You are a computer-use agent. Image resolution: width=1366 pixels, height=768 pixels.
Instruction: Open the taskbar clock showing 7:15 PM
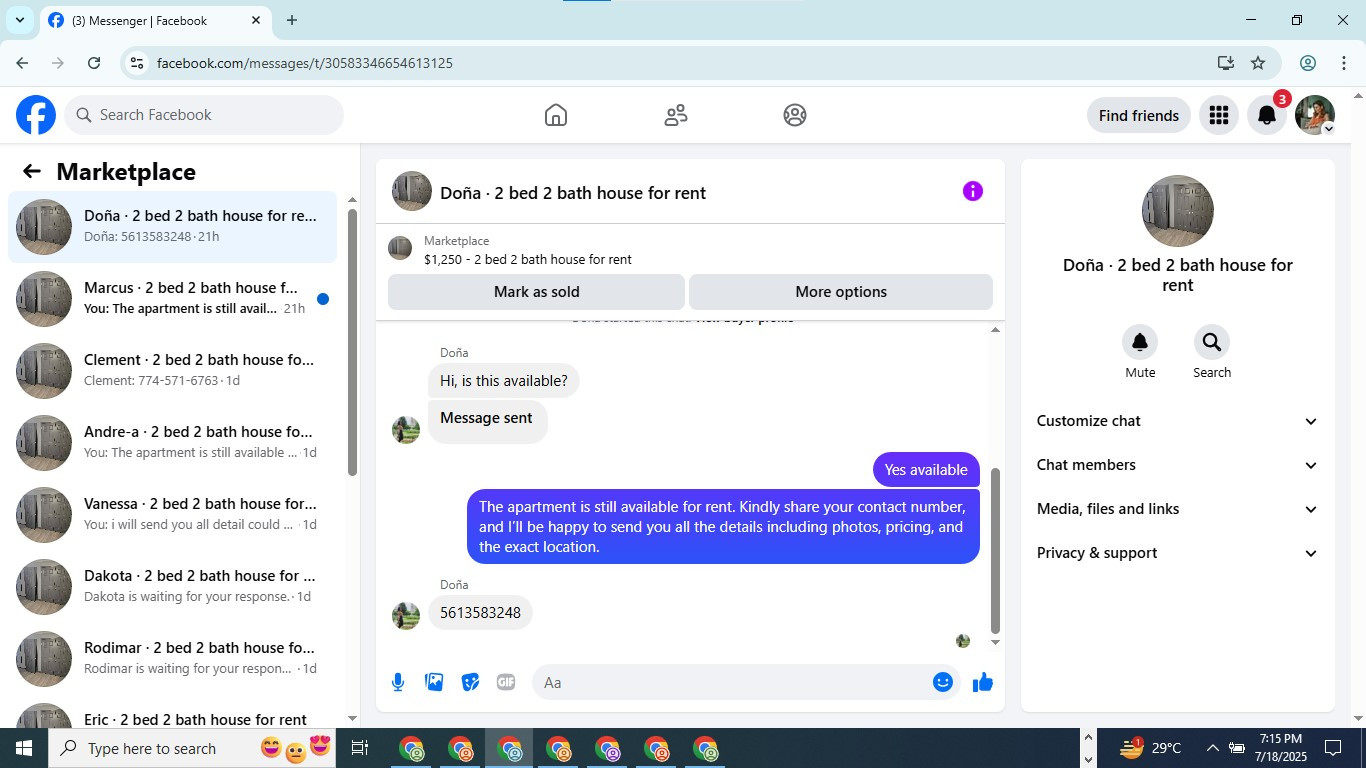(x=1280, y=748)
